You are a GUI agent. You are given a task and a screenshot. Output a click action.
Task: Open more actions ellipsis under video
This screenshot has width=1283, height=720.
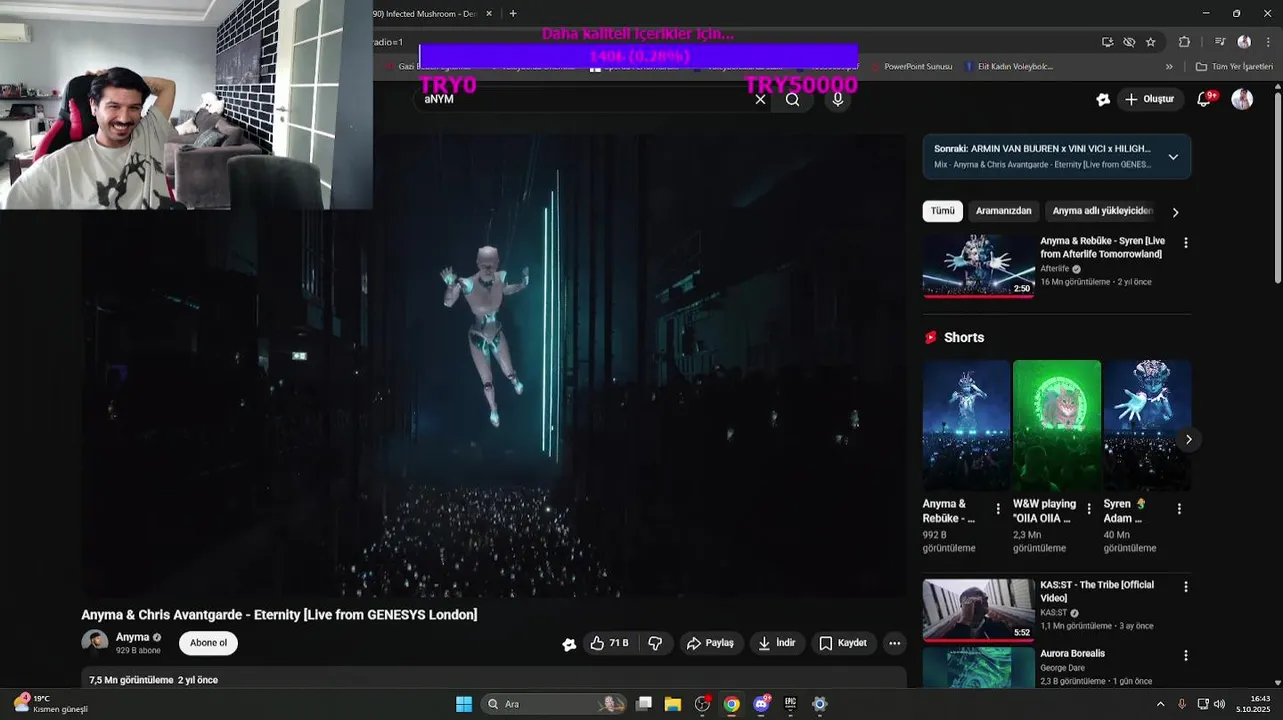894,643
